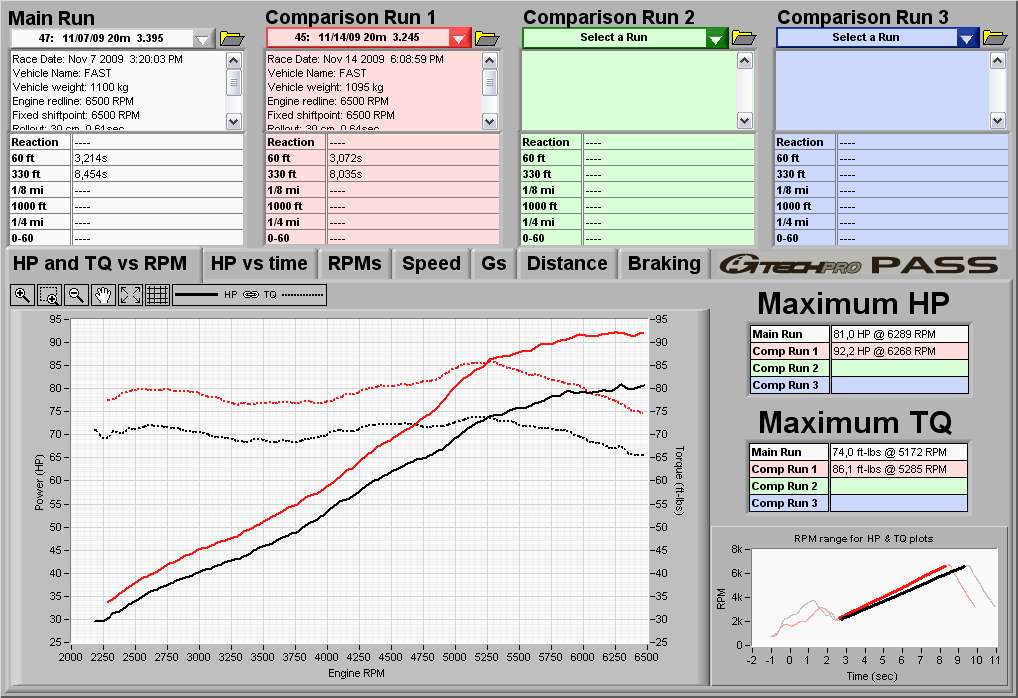Open folder icon for Main Run
Screen dimensions: 1018x698
pos(232,38)
